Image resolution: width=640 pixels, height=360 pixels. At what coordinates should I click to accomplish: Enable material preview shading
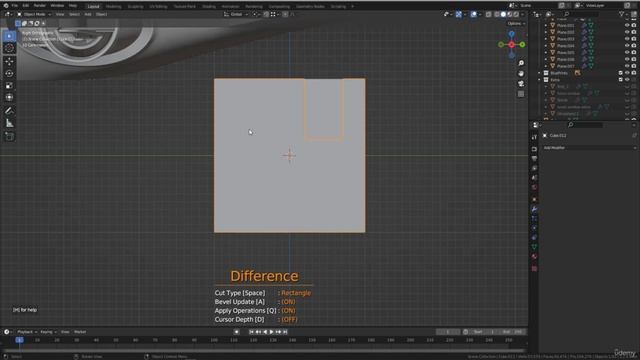point(510,14)
